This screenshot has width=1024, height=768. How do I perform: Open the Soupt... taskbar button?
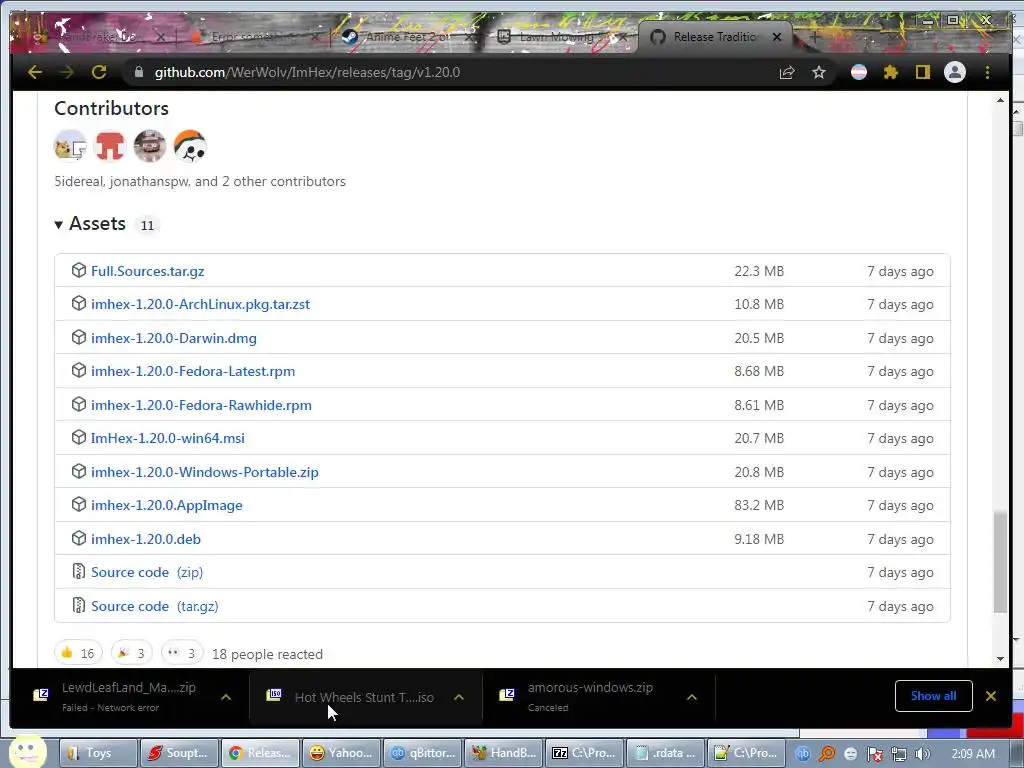(180, 753)
